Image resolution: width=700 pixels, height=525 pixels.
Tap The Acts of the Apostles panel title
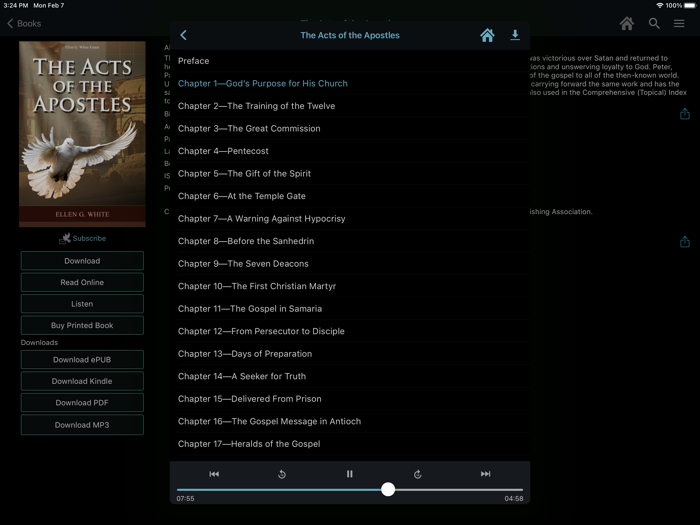click(350, 35)
